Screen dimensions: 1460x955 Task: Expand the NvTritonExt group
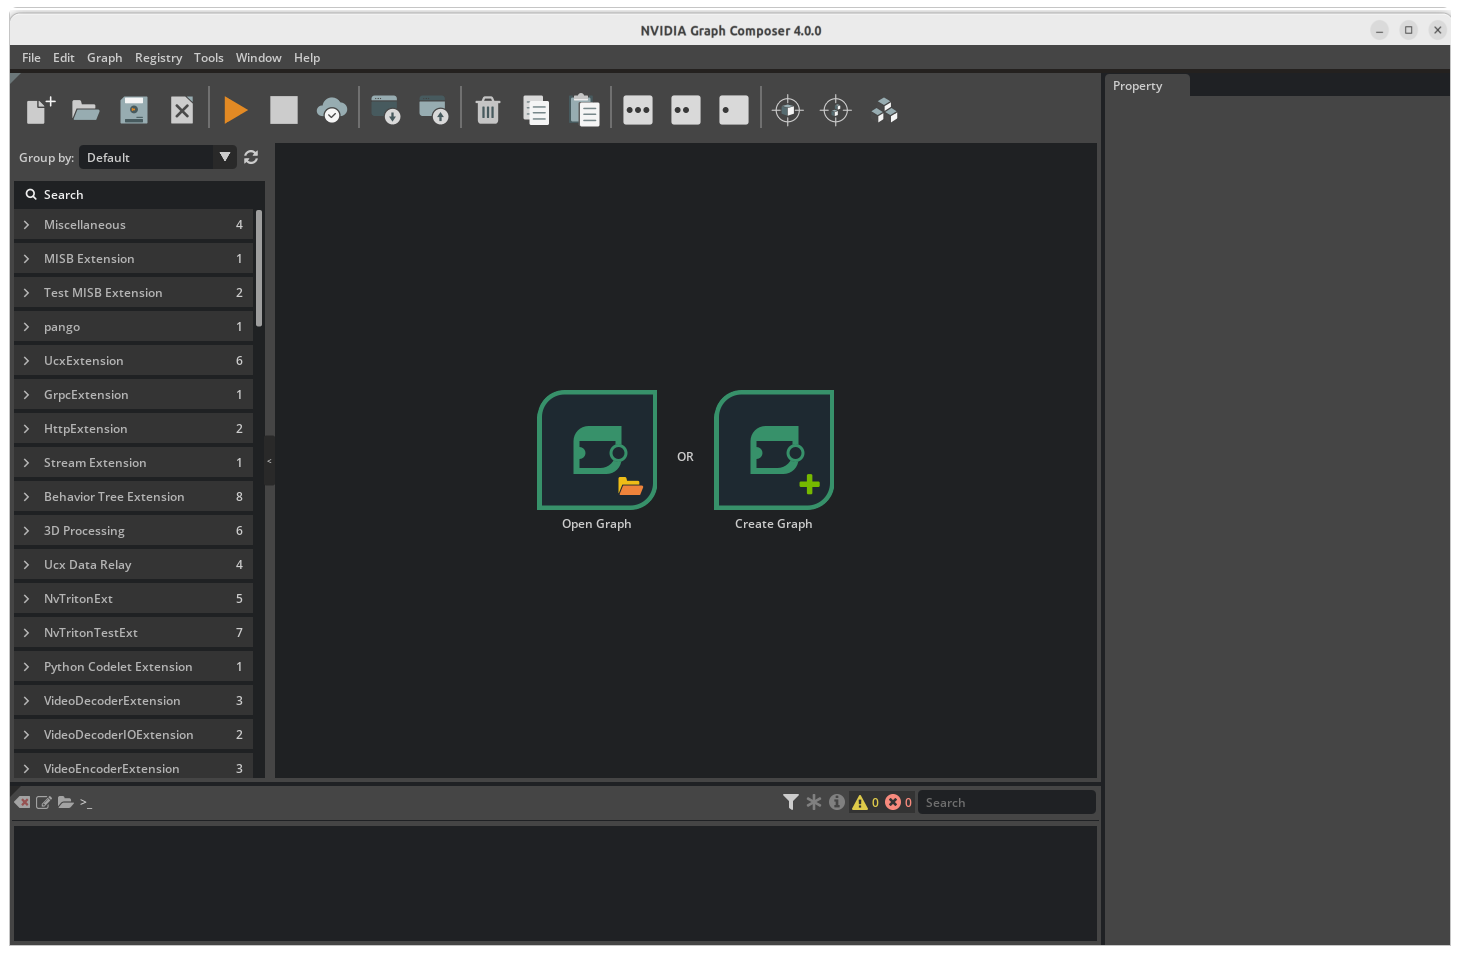coord(133,599)
